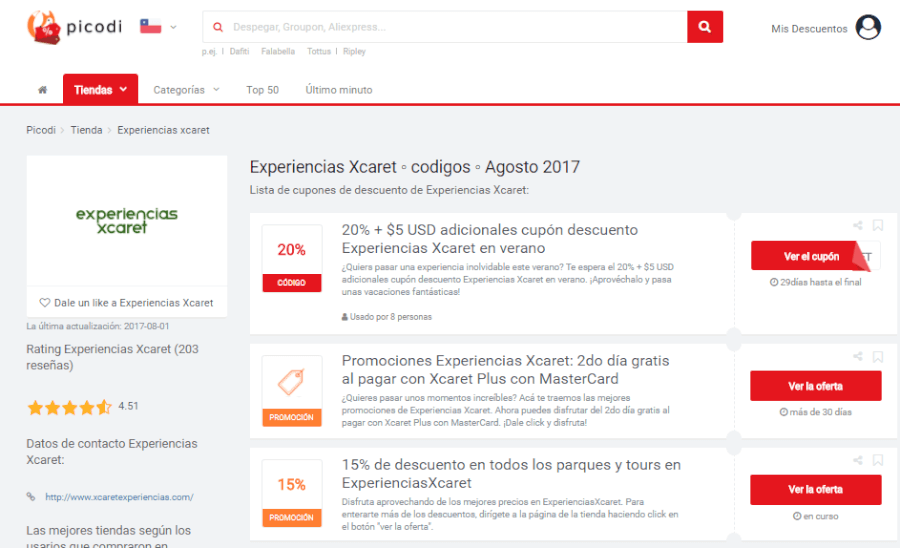Screen dimensions: 900x548
Task: Visit the xcaretexperiencias.com website link
Action: pyautogui.click(x=119, y=497)
